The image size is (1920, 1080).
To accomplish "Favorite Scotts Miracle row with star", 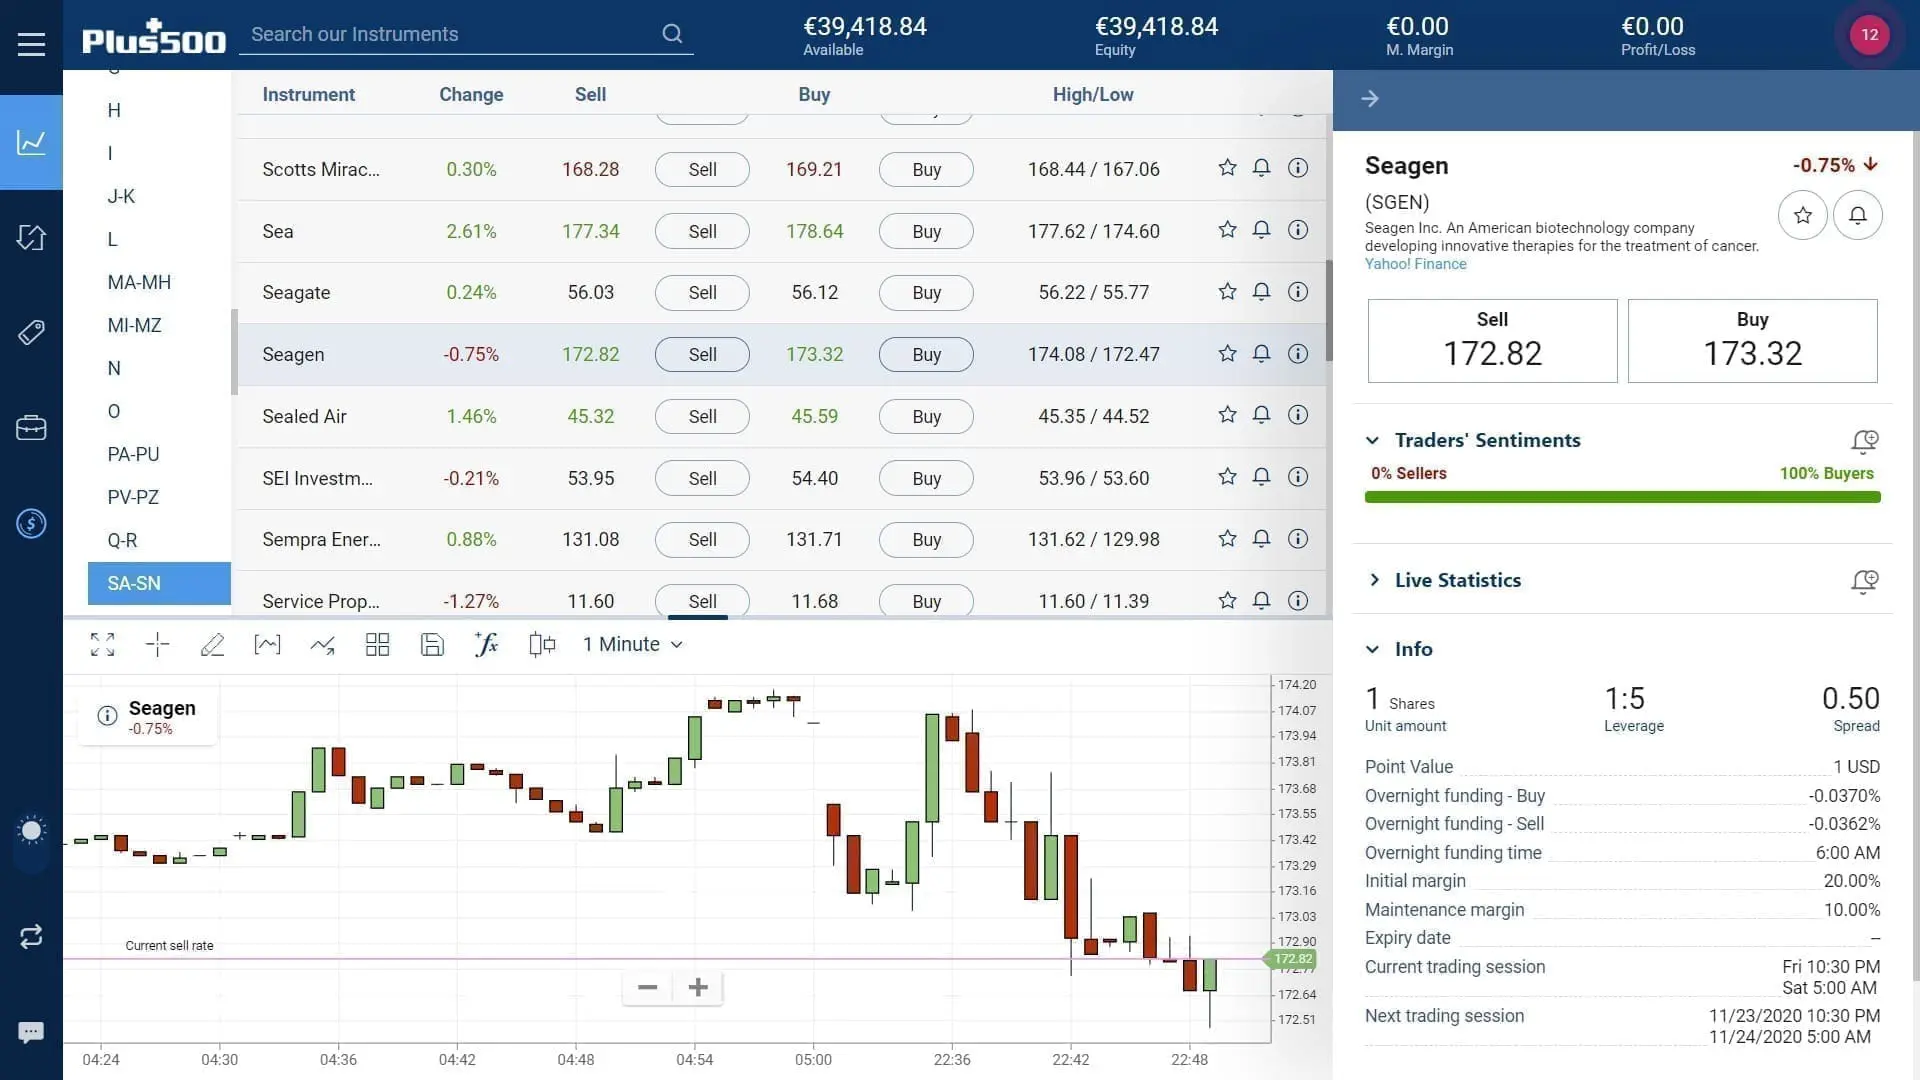I will coord(1227,167).
